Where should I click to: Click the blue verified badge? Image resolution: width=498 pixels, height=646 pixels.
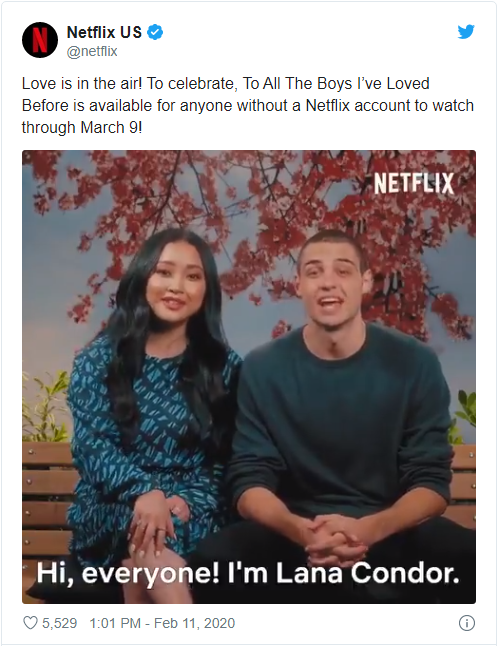coord(155,32)
